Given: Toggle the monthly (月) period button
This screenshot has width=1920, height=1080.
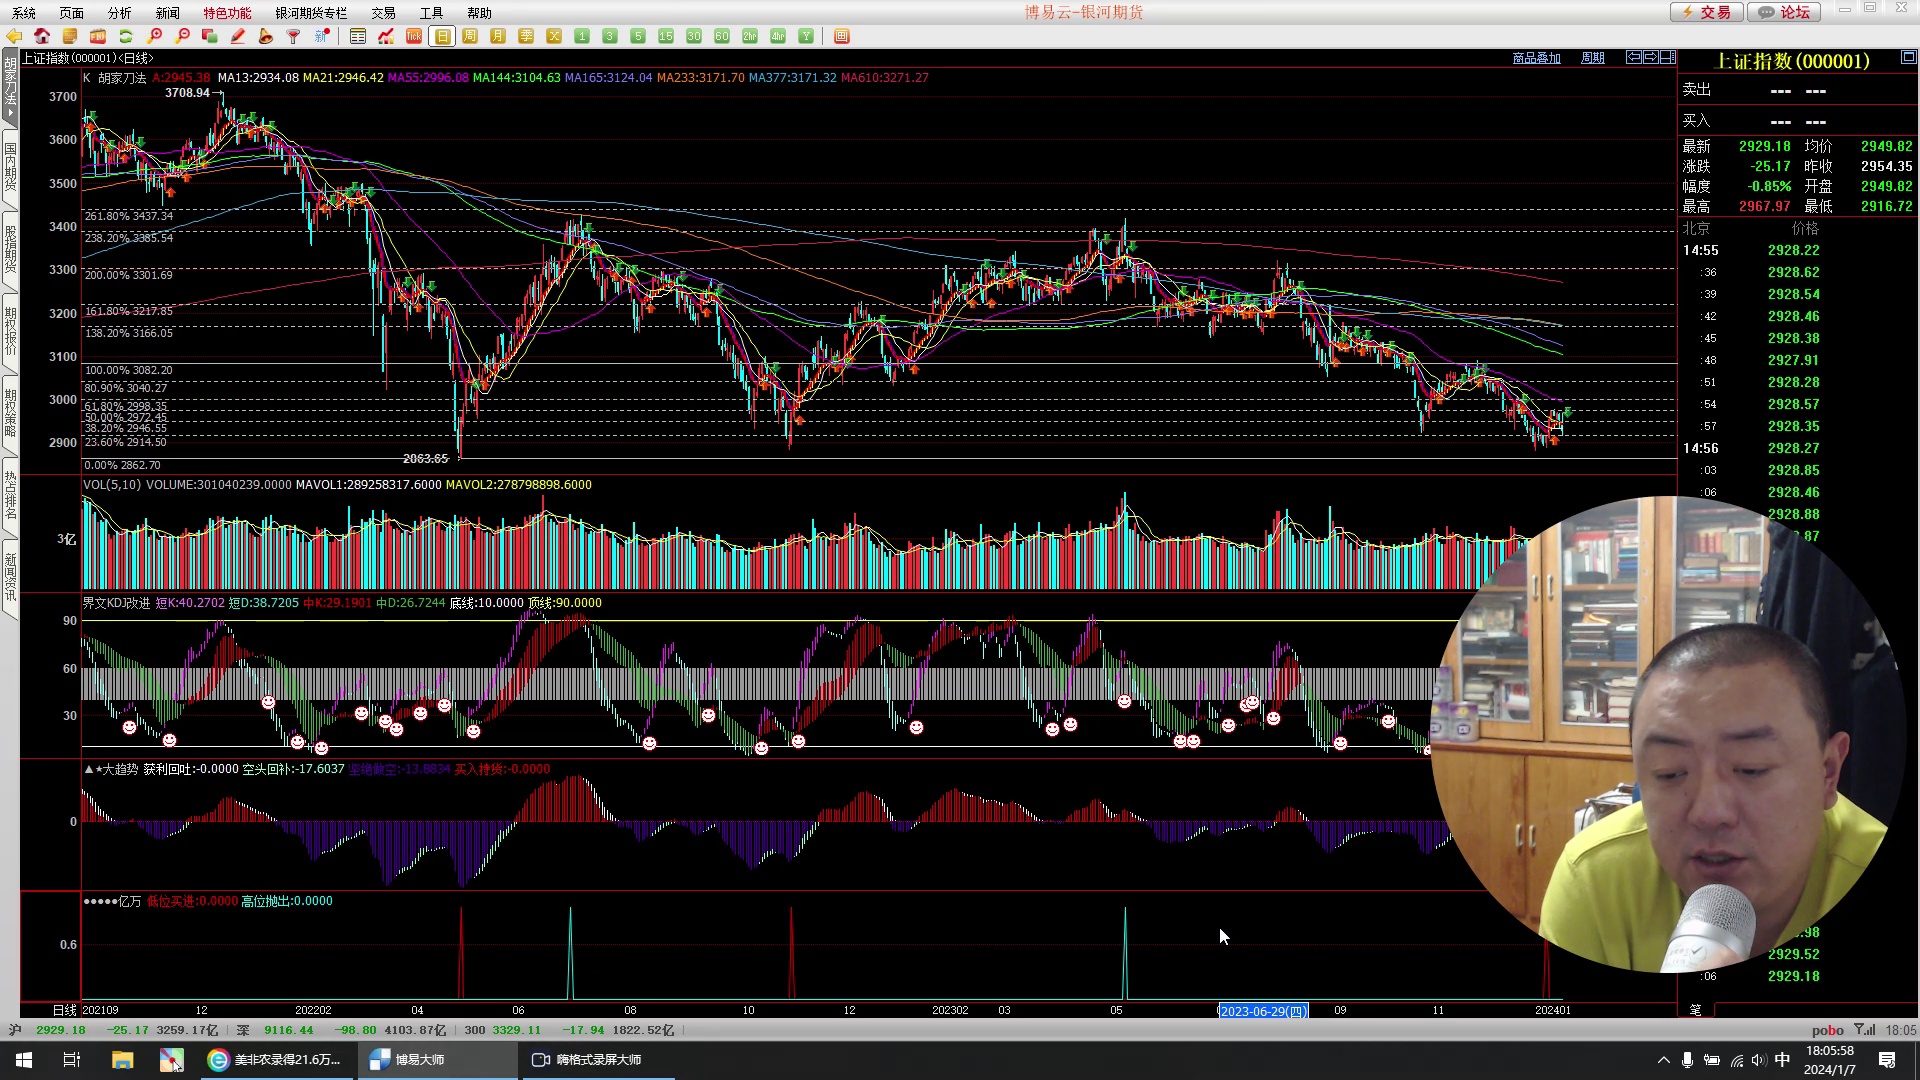Looking at the screenshot, I should [498, 36].
